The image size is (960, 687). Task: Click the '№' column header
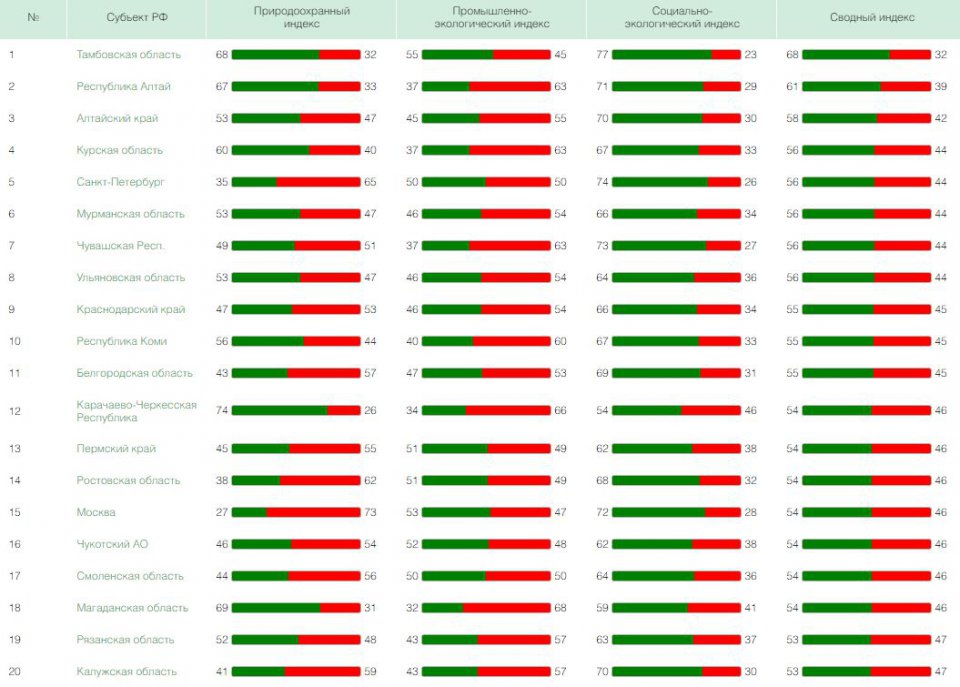[x=34, y=18]
